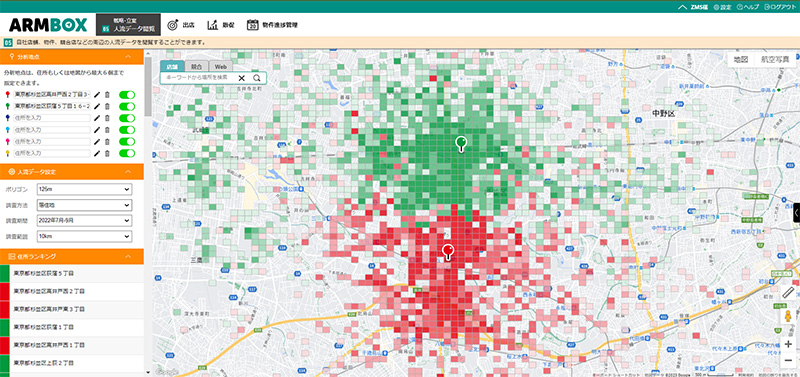Clear the map keyword search with X icon
The width and height of the screenshot is (800, 377).
tap(242, 78)
